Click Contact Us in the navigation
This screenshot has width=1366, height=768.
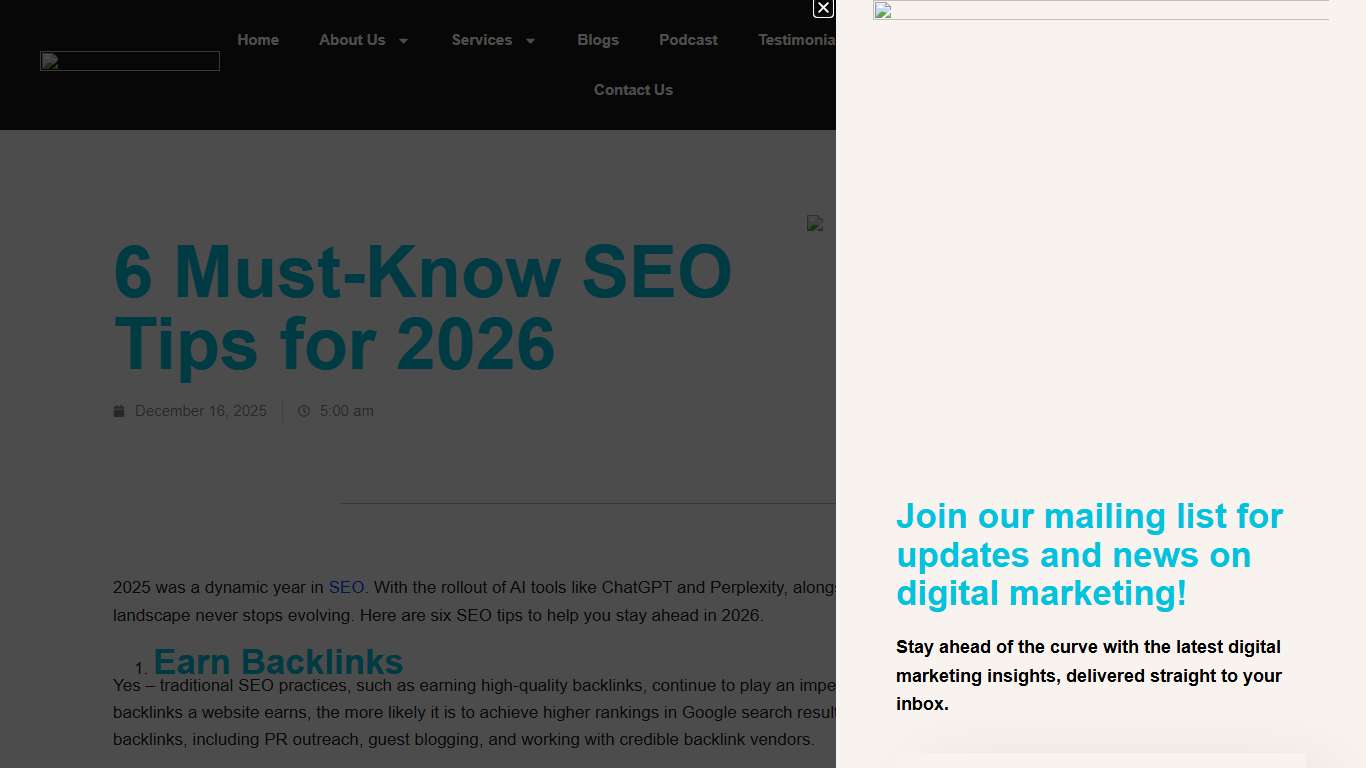pos(633,90)
